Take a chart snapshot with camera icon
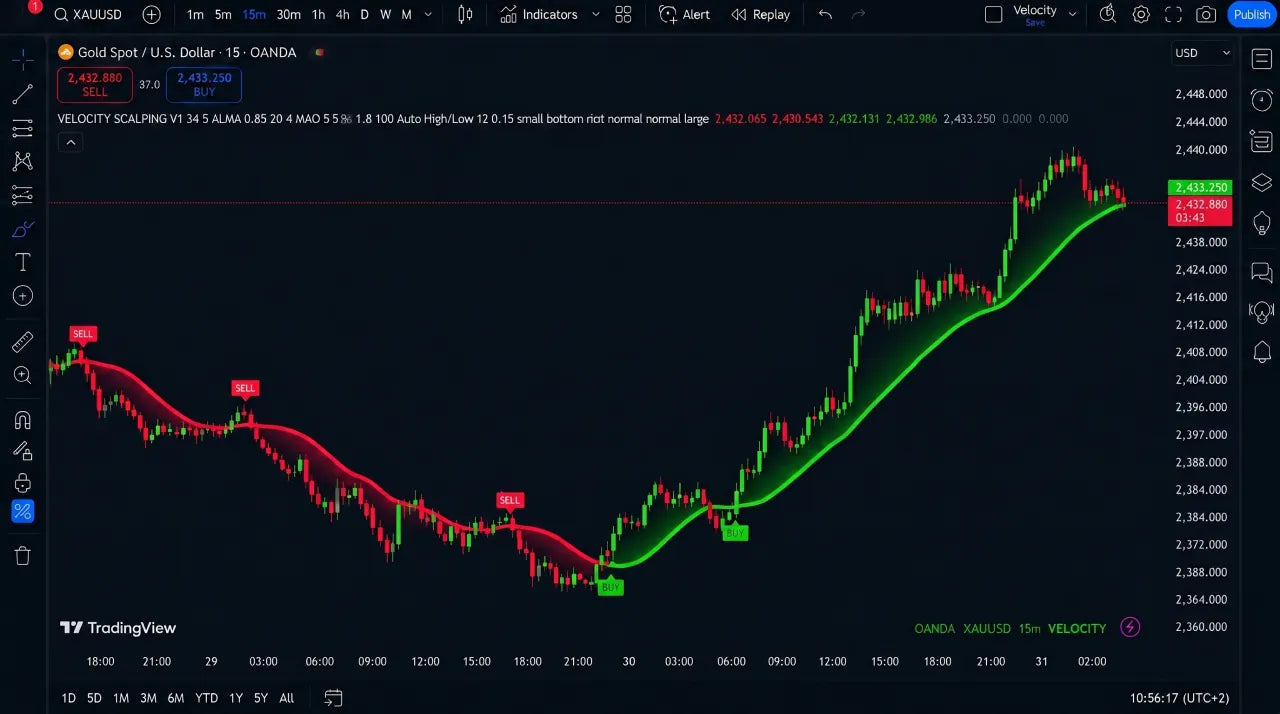Viewport: 1280px width, 714px height. tap(1207, 15)
